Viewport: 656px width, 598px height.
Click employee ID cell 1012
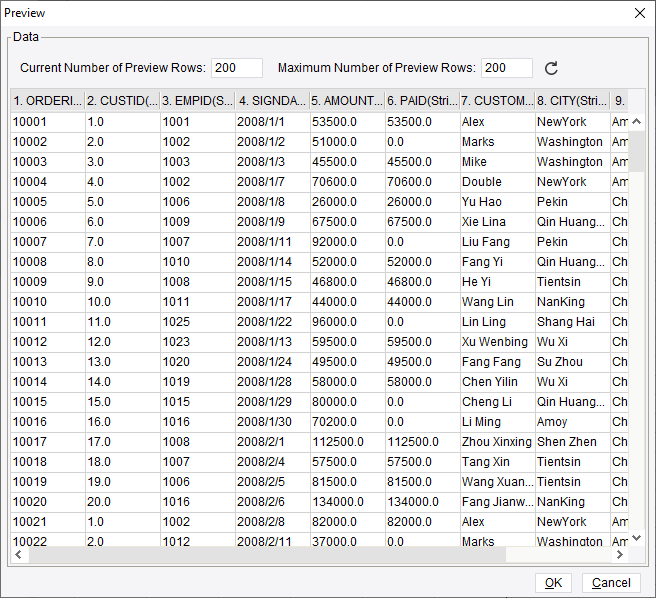click(x=197, y=540)
